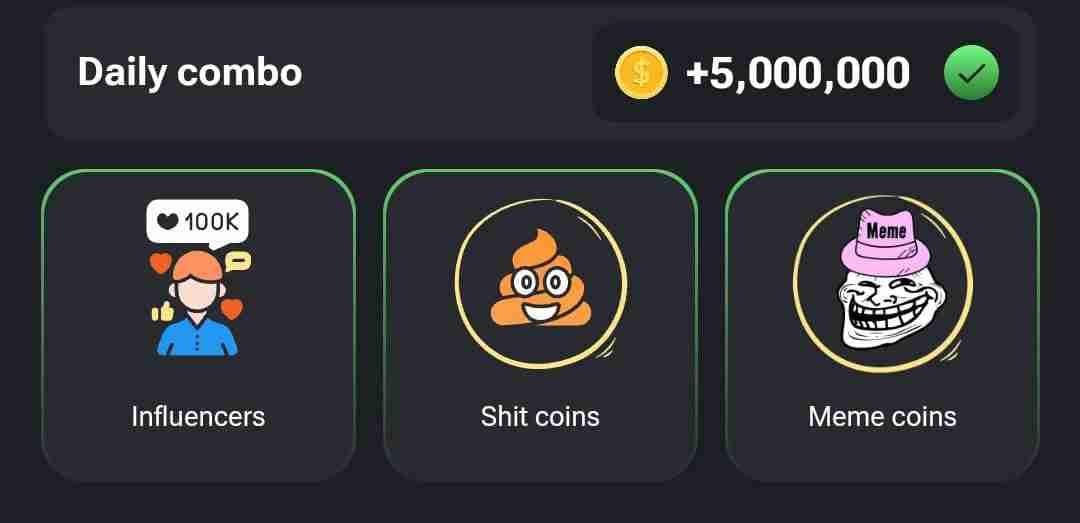Image resolution: width=1080 pixels, height=523 pixels.
Task: Click the Daily combo heading
Action: (189, 73)
